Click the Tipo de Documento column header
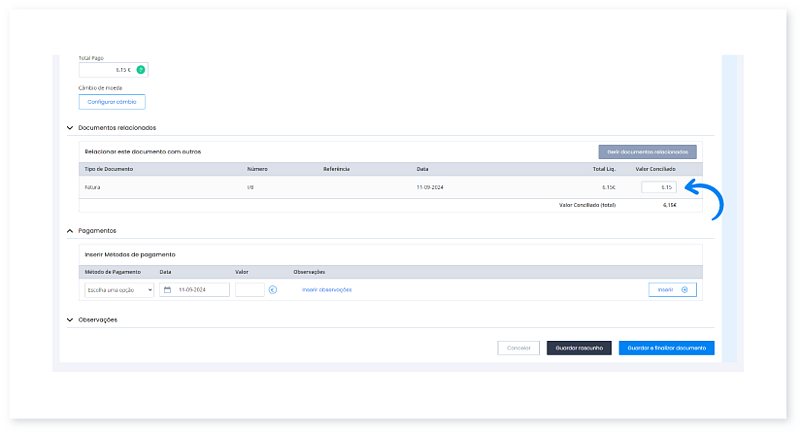This screenshot has height=433, width=800. (x=108, y=169)
